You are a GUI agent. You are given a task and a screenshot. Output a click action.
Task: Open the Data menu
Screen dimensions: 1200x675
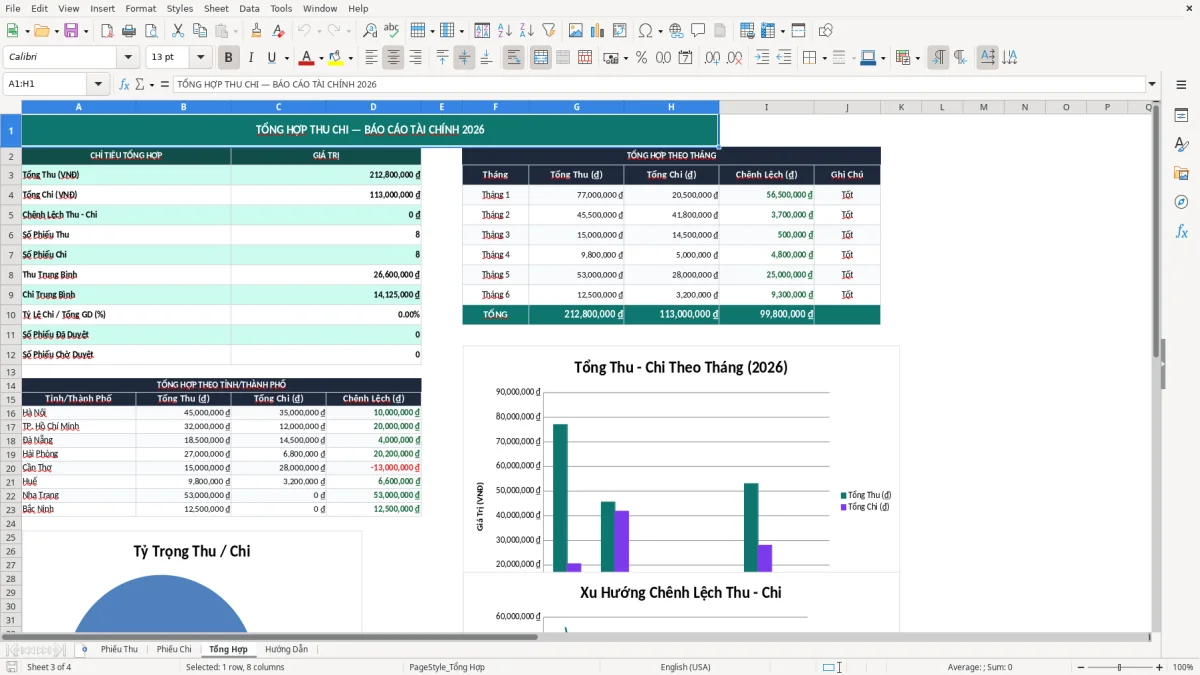pos(249,8)
